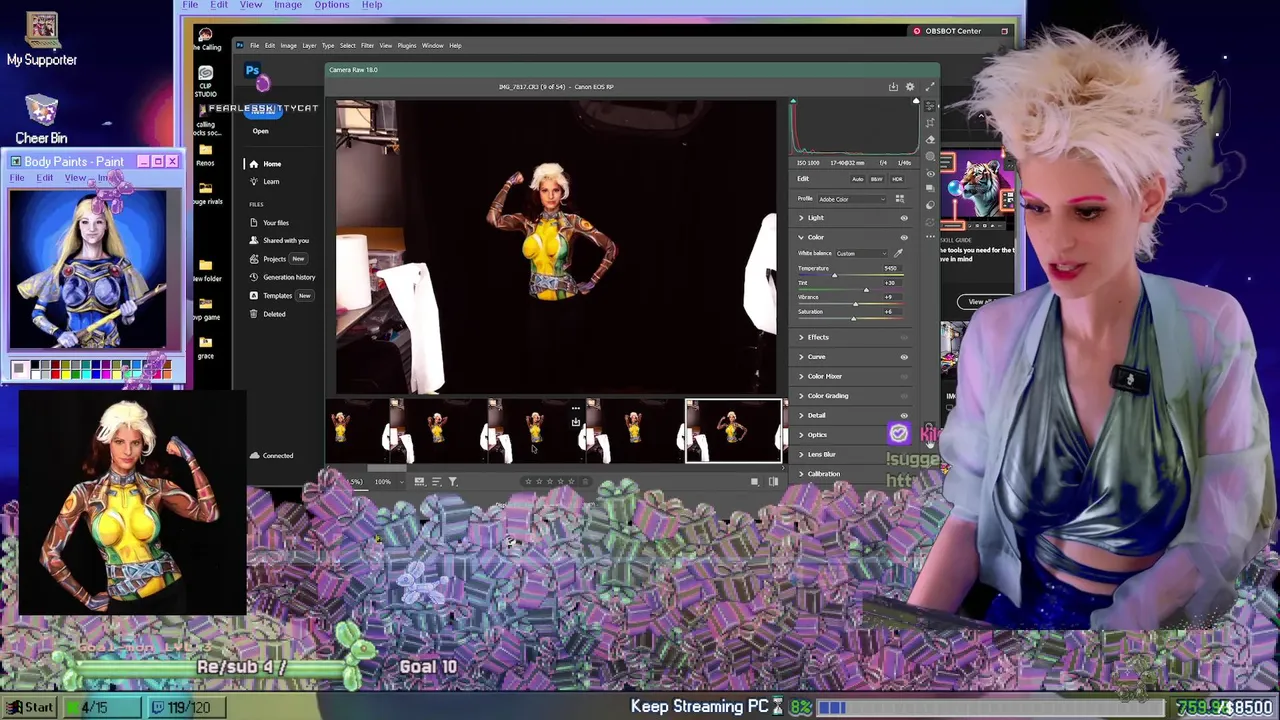Toggle highlight clipping warning in histogram
Viewport: 1280px width, 720px height.
click(916, 101)
